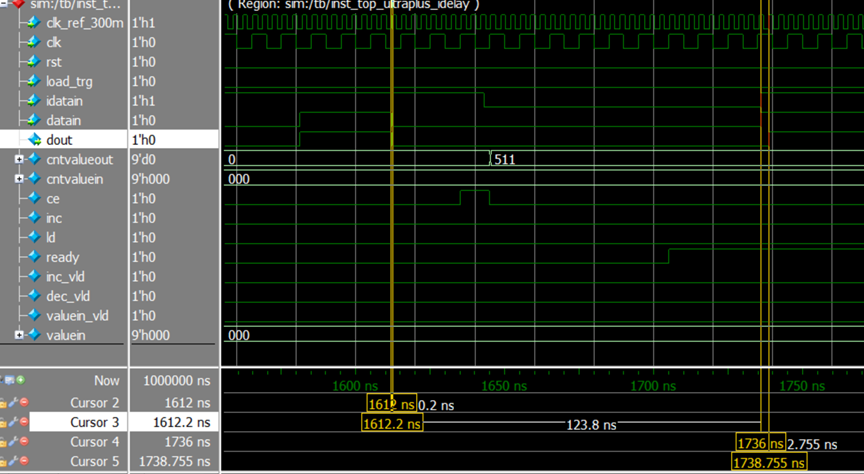Image resolution: width=864 pixels, height=474 pixels.
Task: Delete Cursor 3 with red minus icon
Action: coord(24,422)
